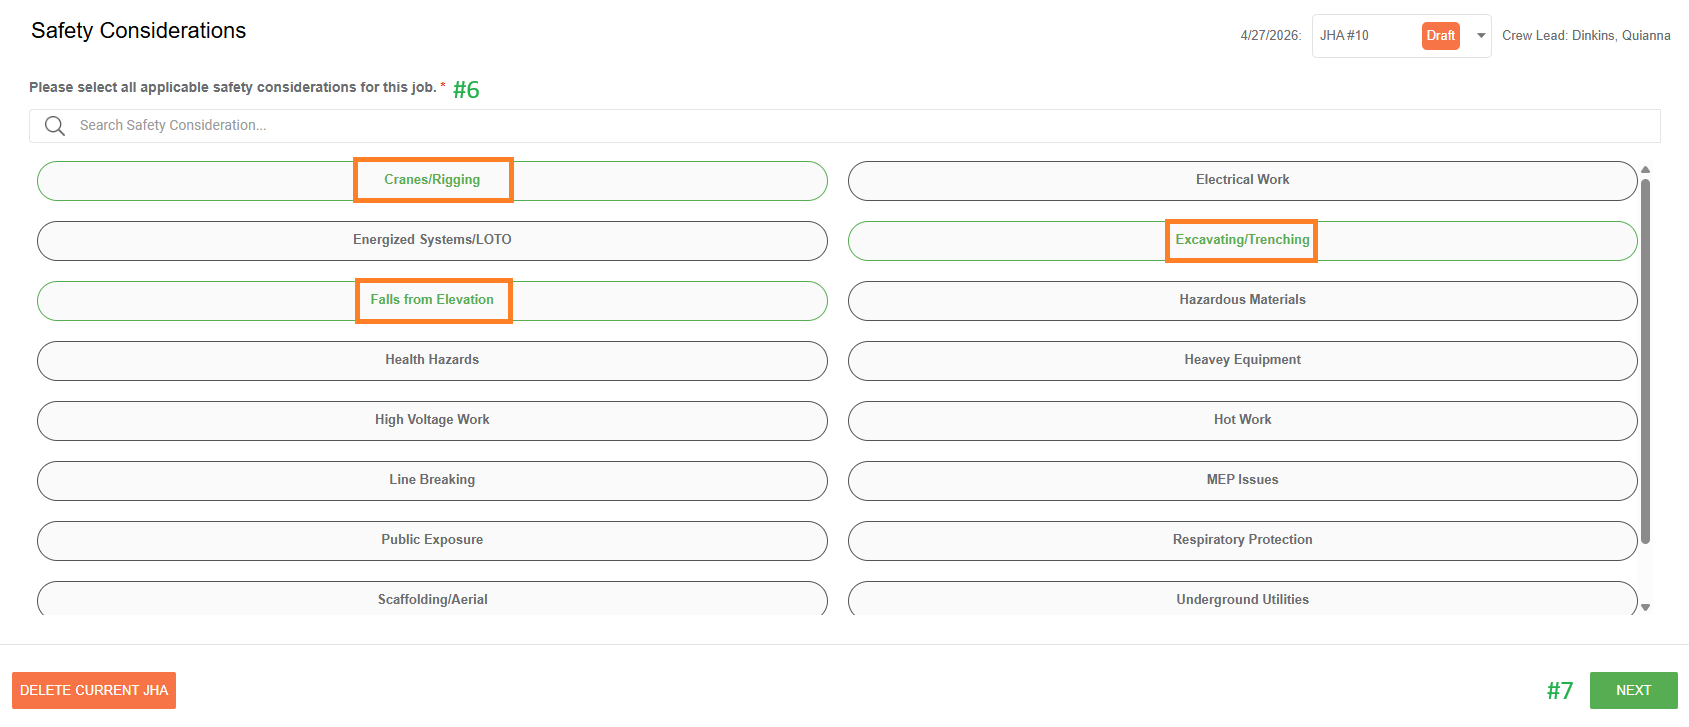Click the considerations list scrollbar thumb
Screen dimensions: 1689x727
pyautogui.click(x=1645, y=362)
